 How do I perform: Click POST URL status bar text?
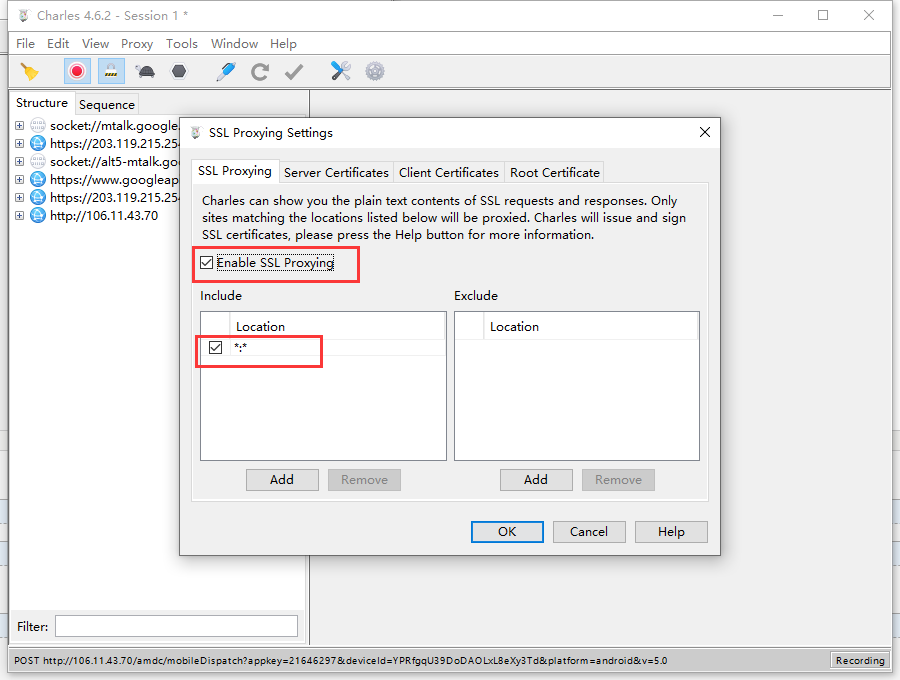coord(341,660)
